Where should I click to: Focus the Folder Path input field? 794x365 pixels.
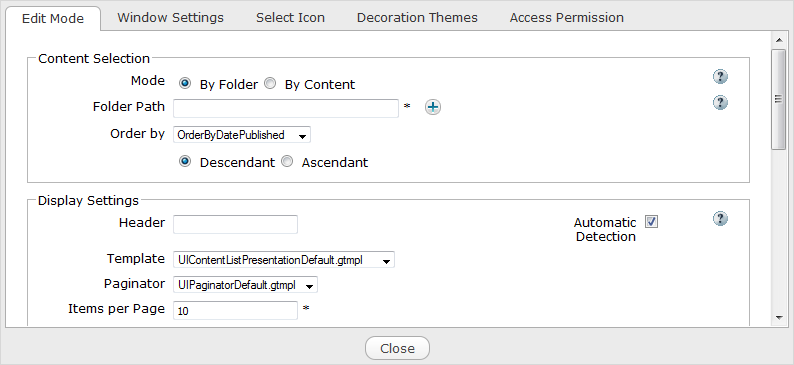286,108
